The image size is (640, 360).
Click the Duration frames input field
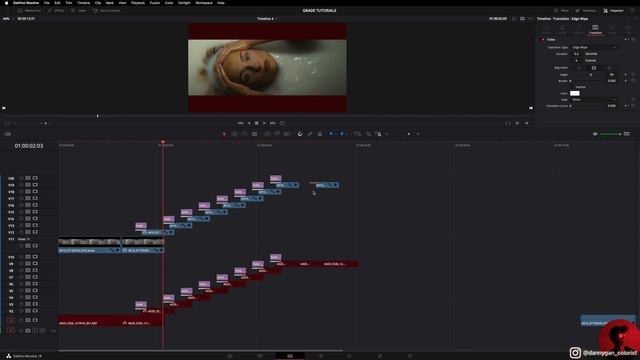(576, 60)
